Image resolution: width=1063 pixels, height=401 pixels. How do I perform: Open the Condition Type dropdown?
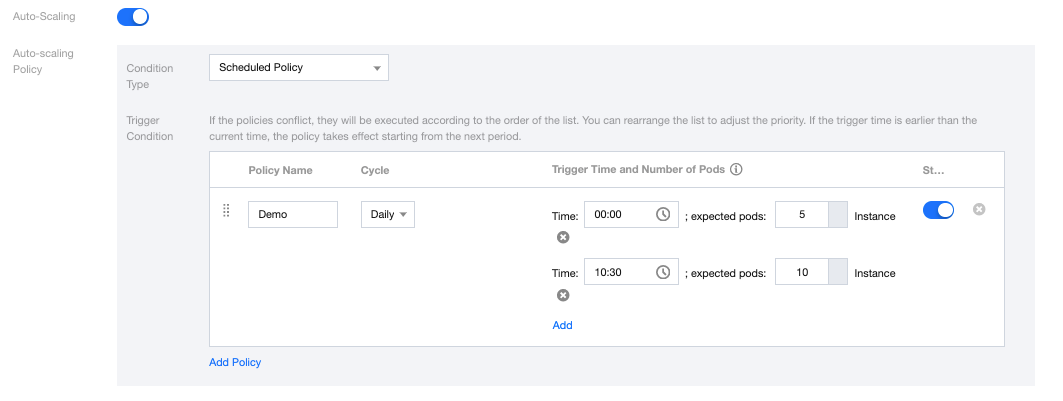tap(298, 68)
